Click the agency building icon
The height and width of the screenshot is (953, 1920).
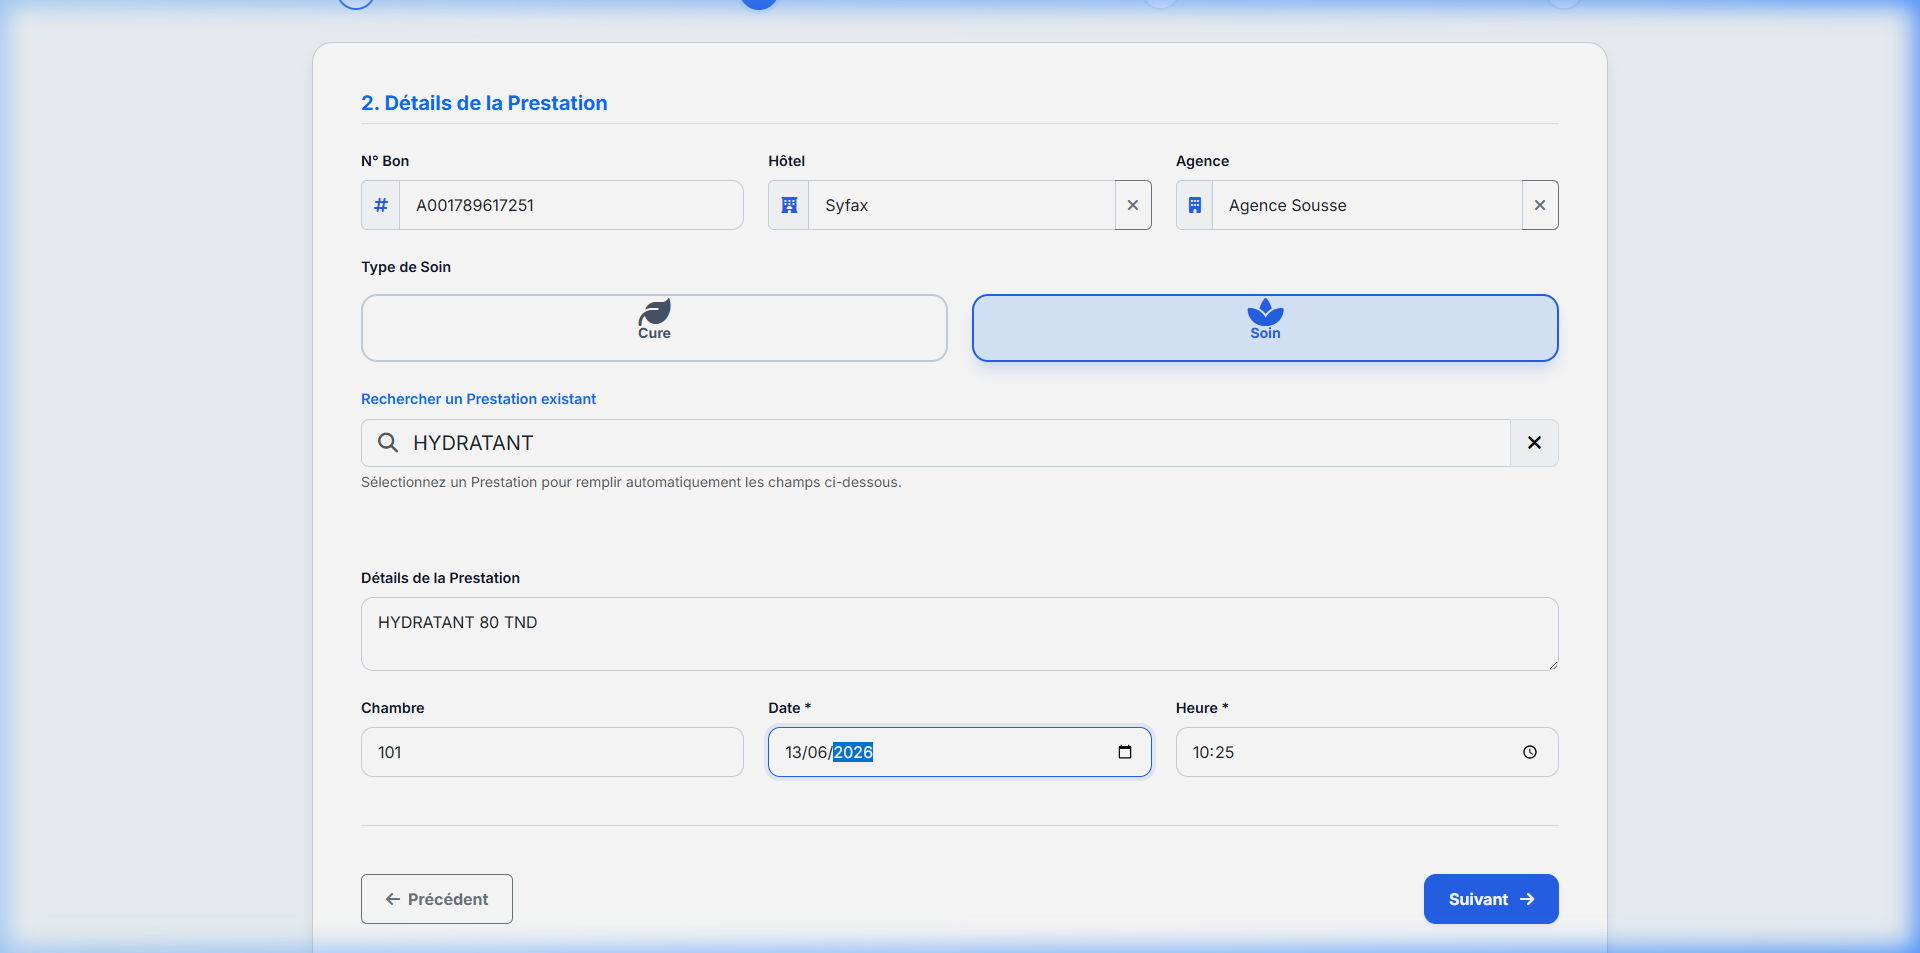pyautogui.click(x=1195, y=205)
